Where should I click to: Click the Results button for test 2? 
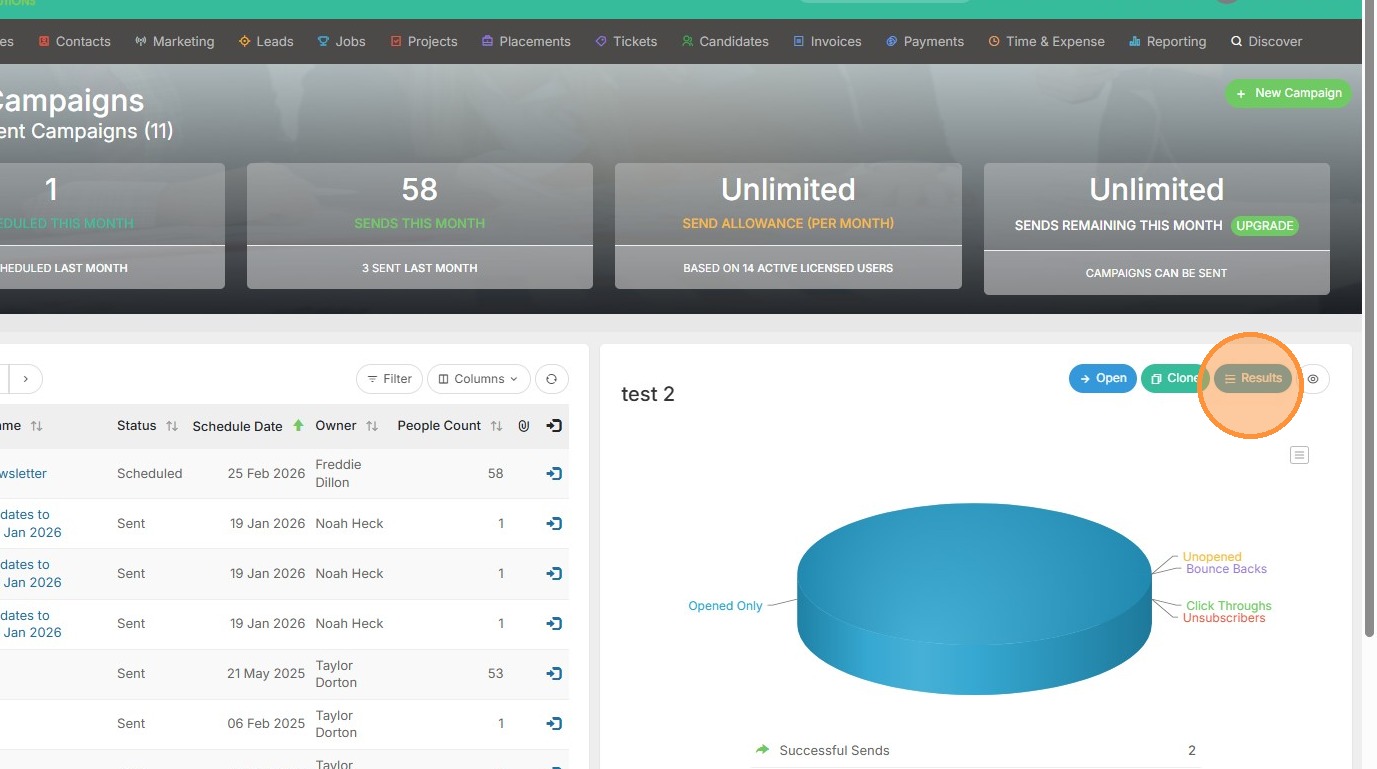1252,378
